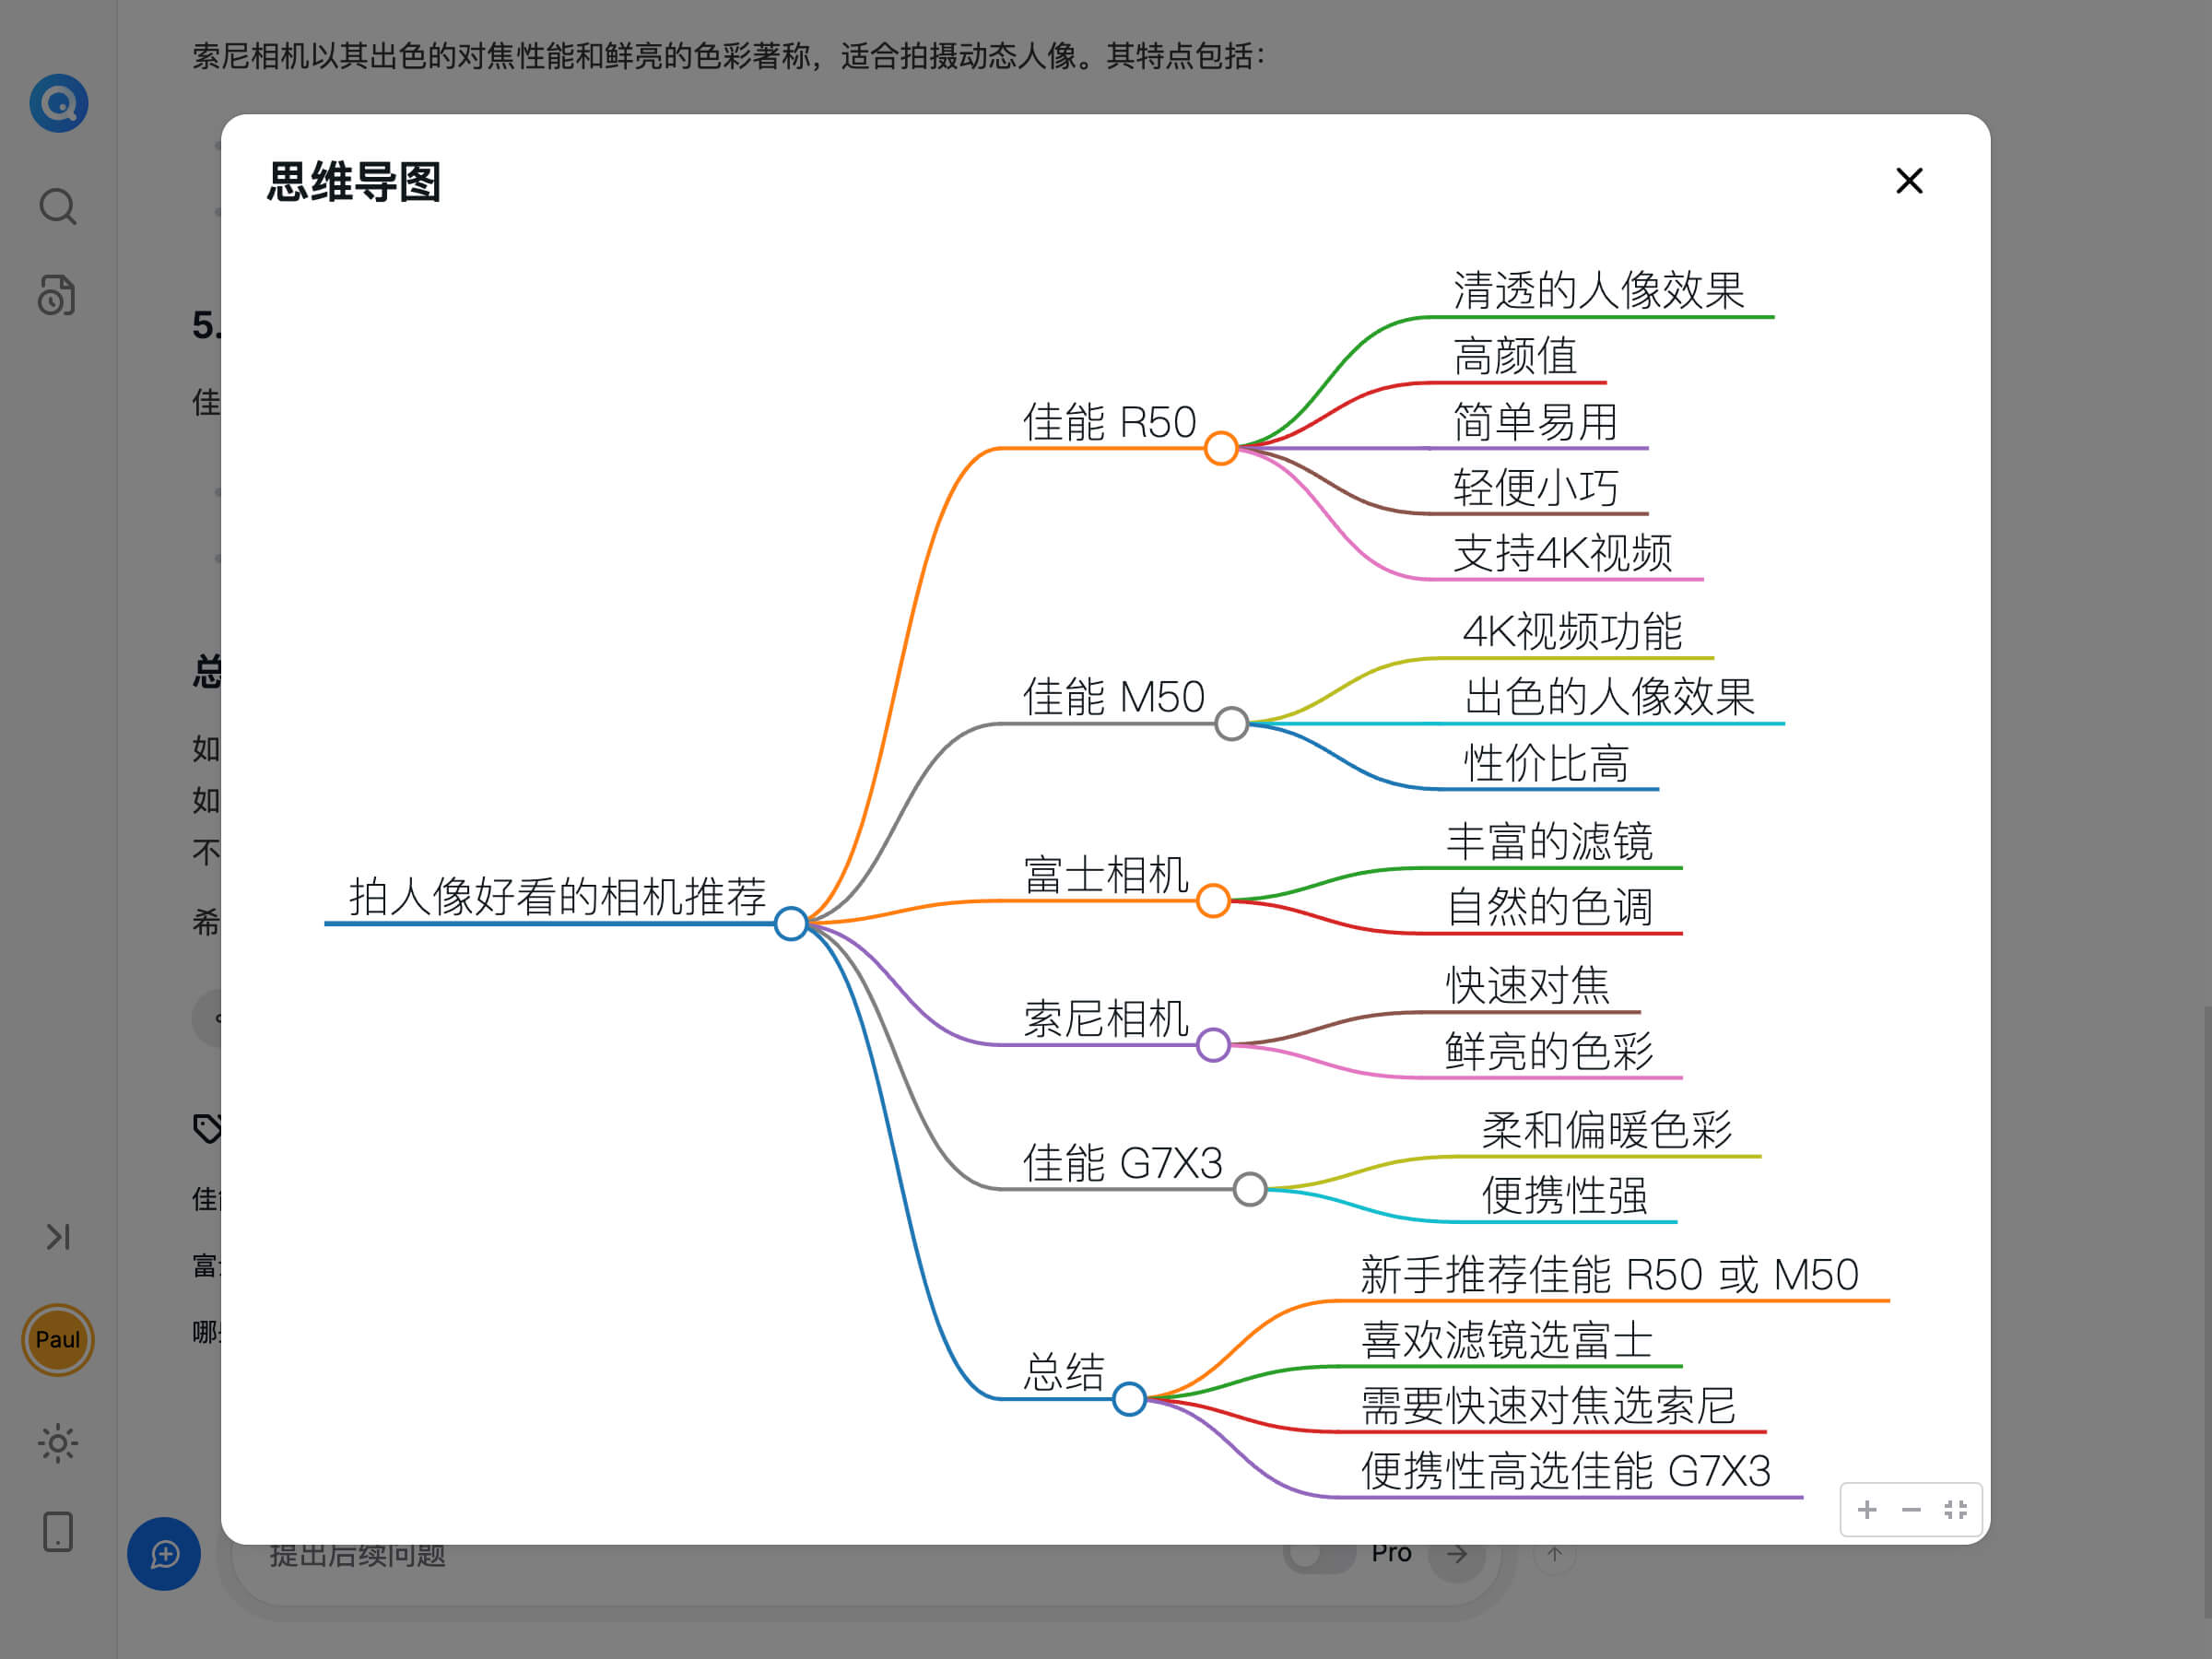Click leaf node 简单易用
The width and height of the screenshot is (2212, 1659).
pyautogui.click(x=1535, y=422)
